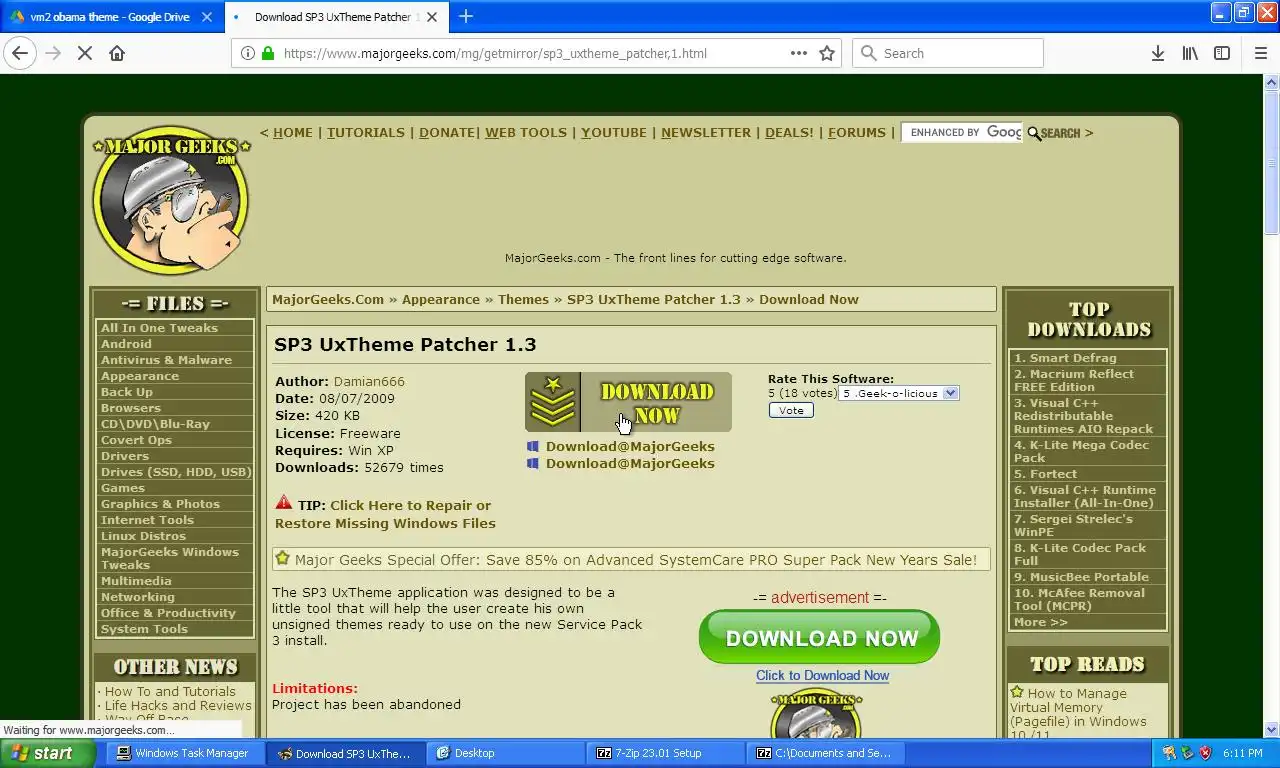Click the green advertisement DOWNLOAD NOW button
The height and width of the screenshot is (768, 1280).
point(819,637)
